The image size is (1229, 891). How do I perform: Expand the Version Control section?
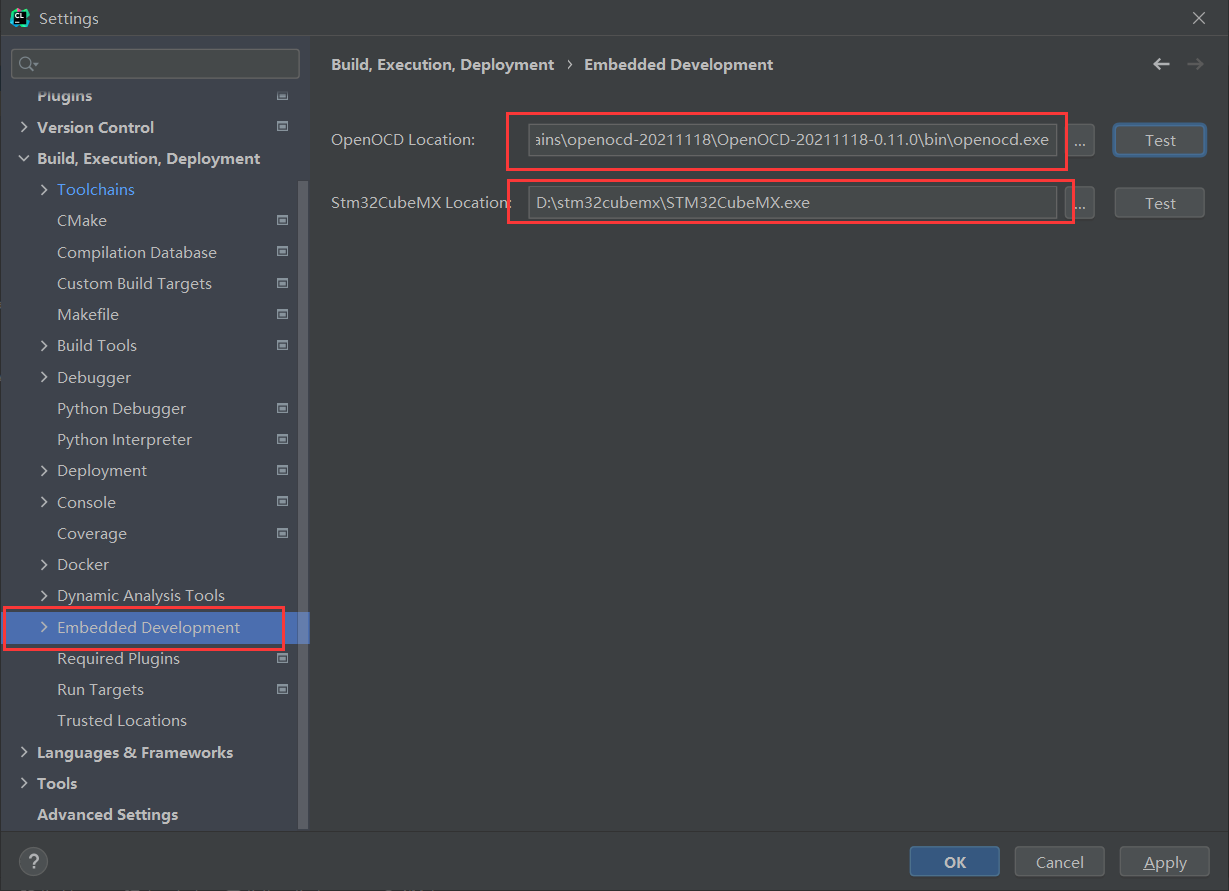coord(24,127)
